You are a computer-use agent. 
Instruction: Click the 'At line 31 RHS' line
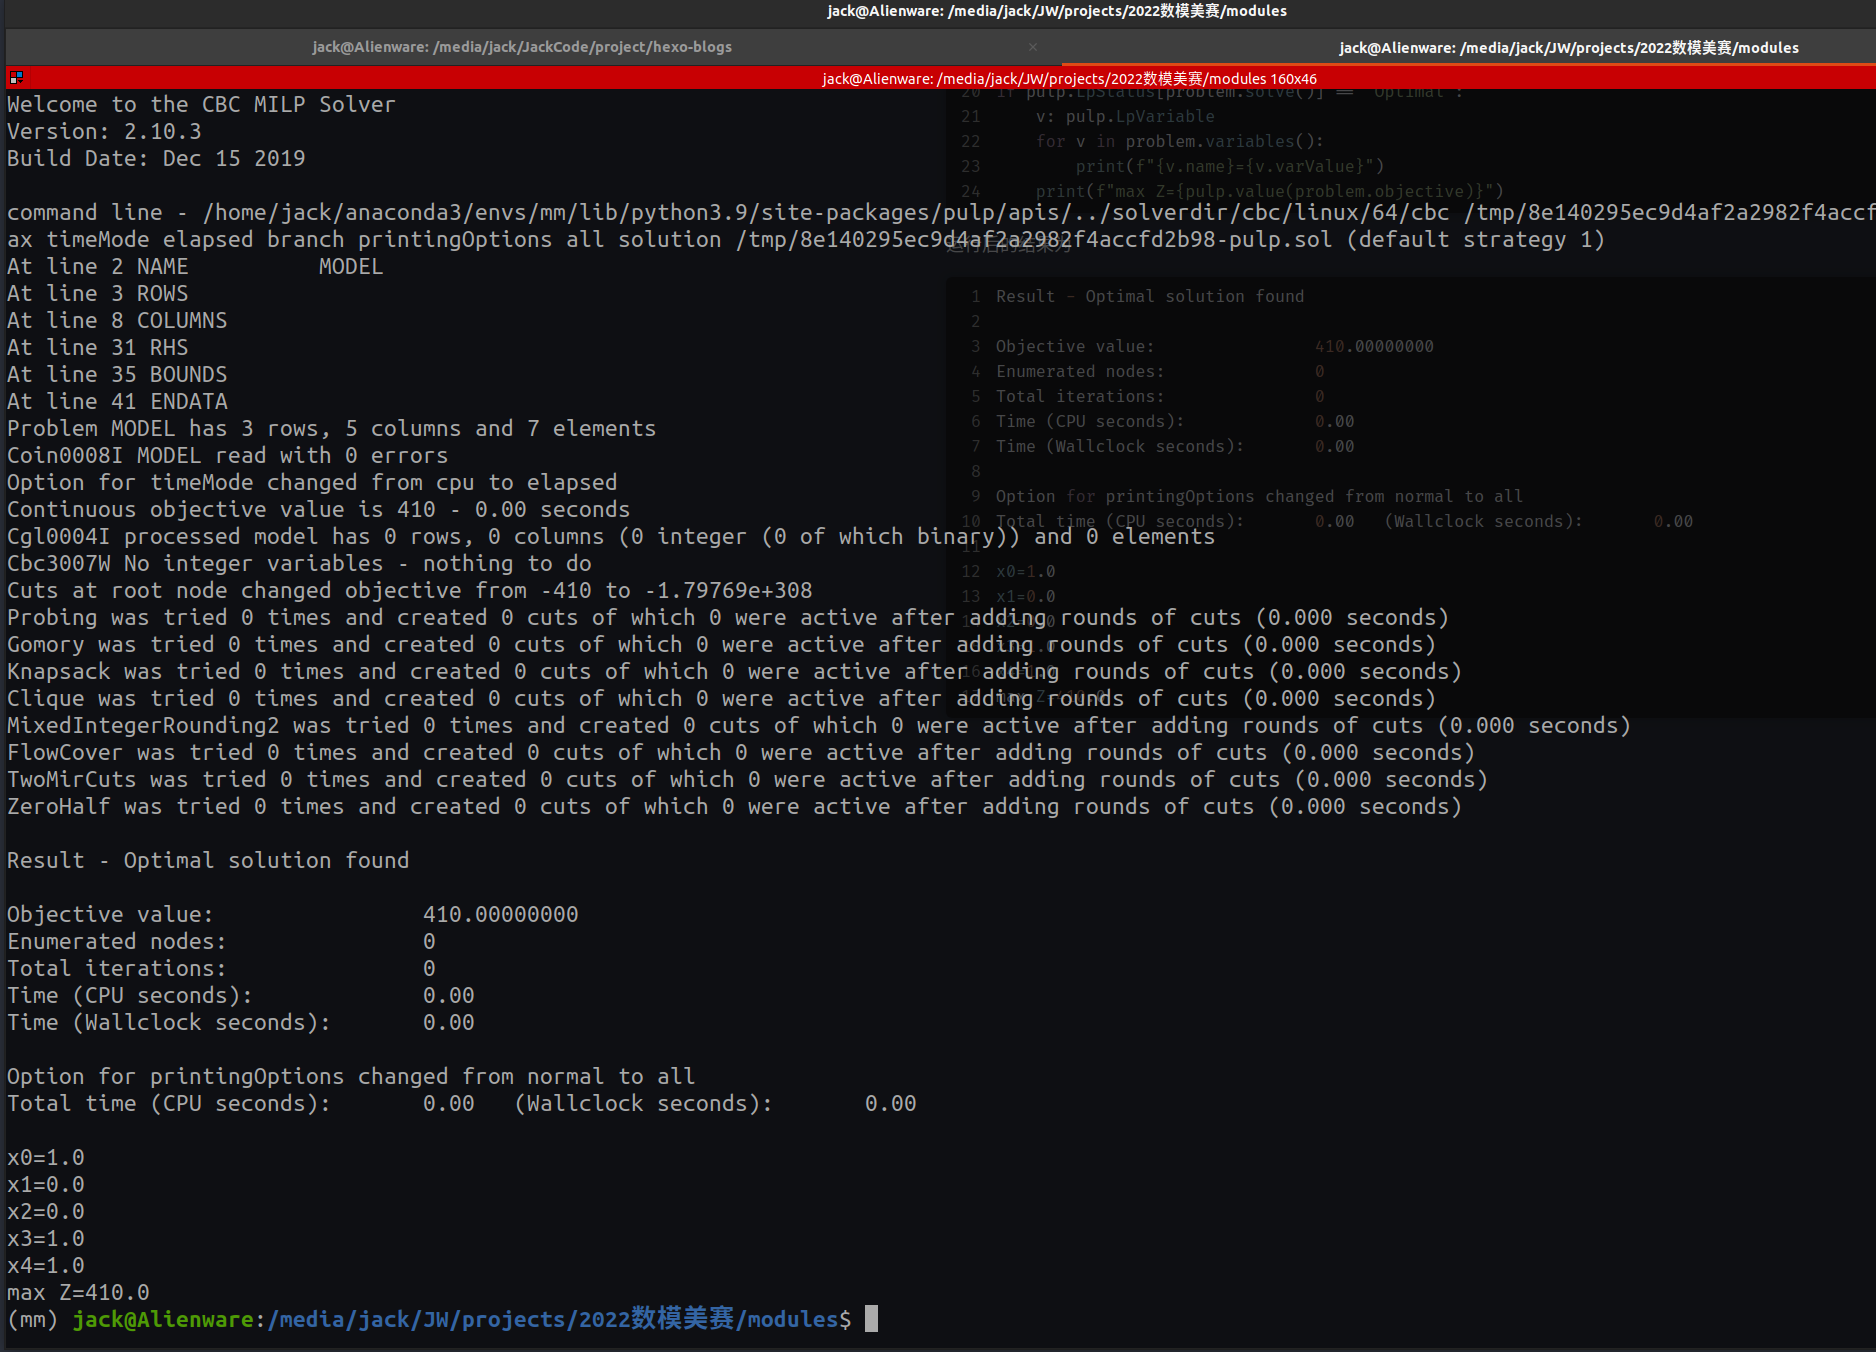coord(98,348)
